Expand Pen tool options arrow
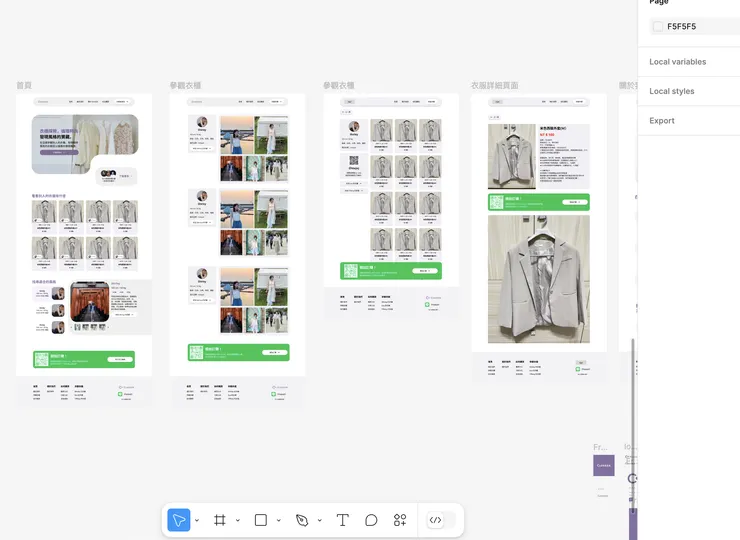The image size is (740, 540). pos(320,520)
